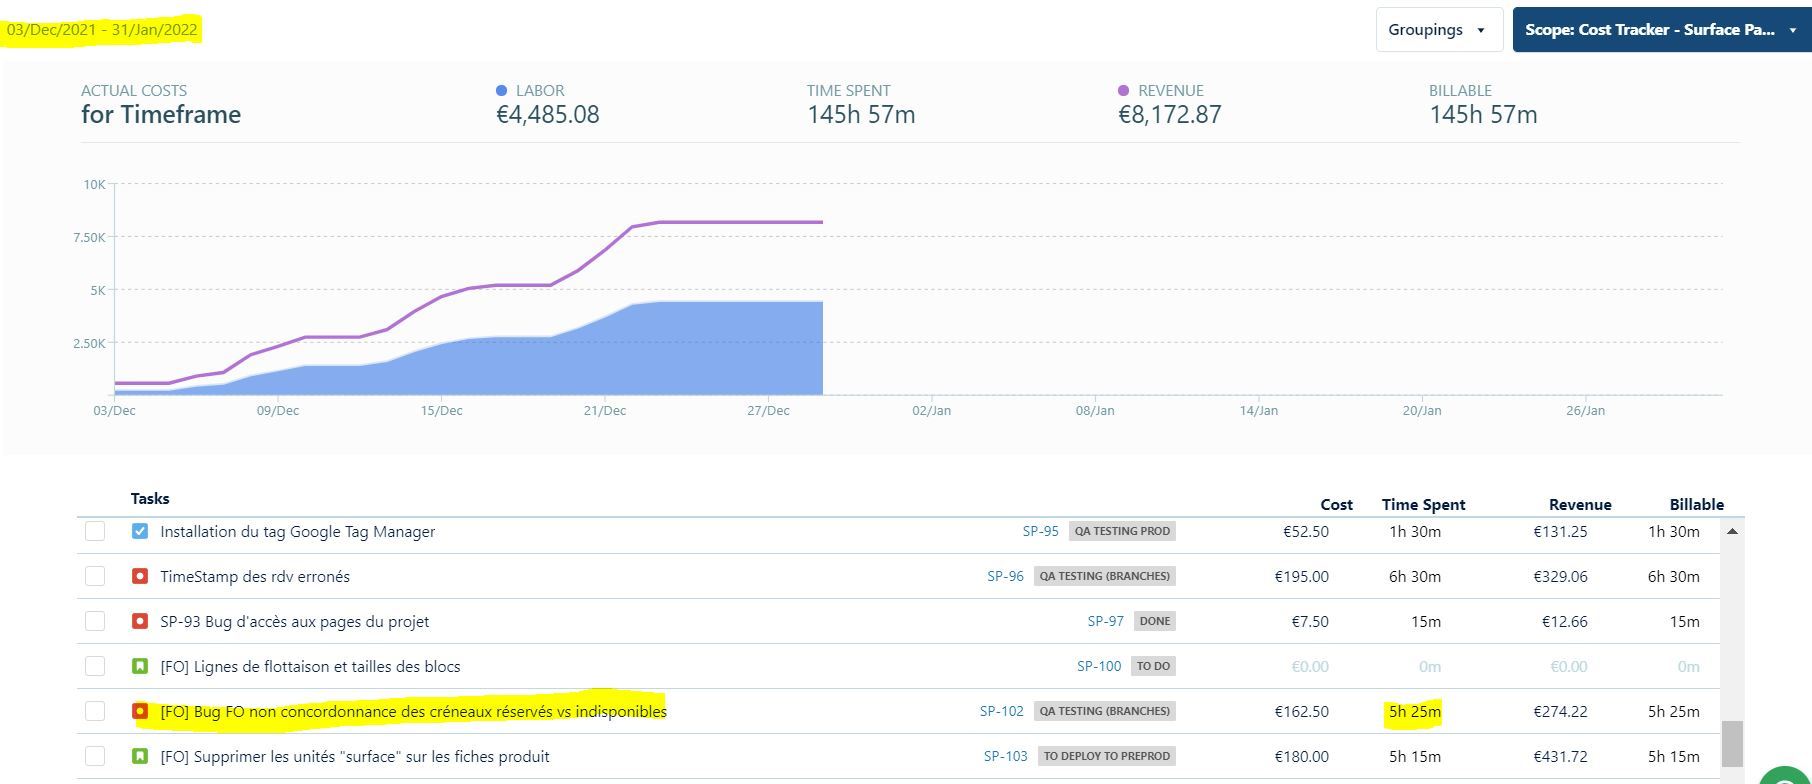
Task: Click the bug icon beside SP-93 Bug d'accès
Action: pyautogui.click(x=140, y=622)
